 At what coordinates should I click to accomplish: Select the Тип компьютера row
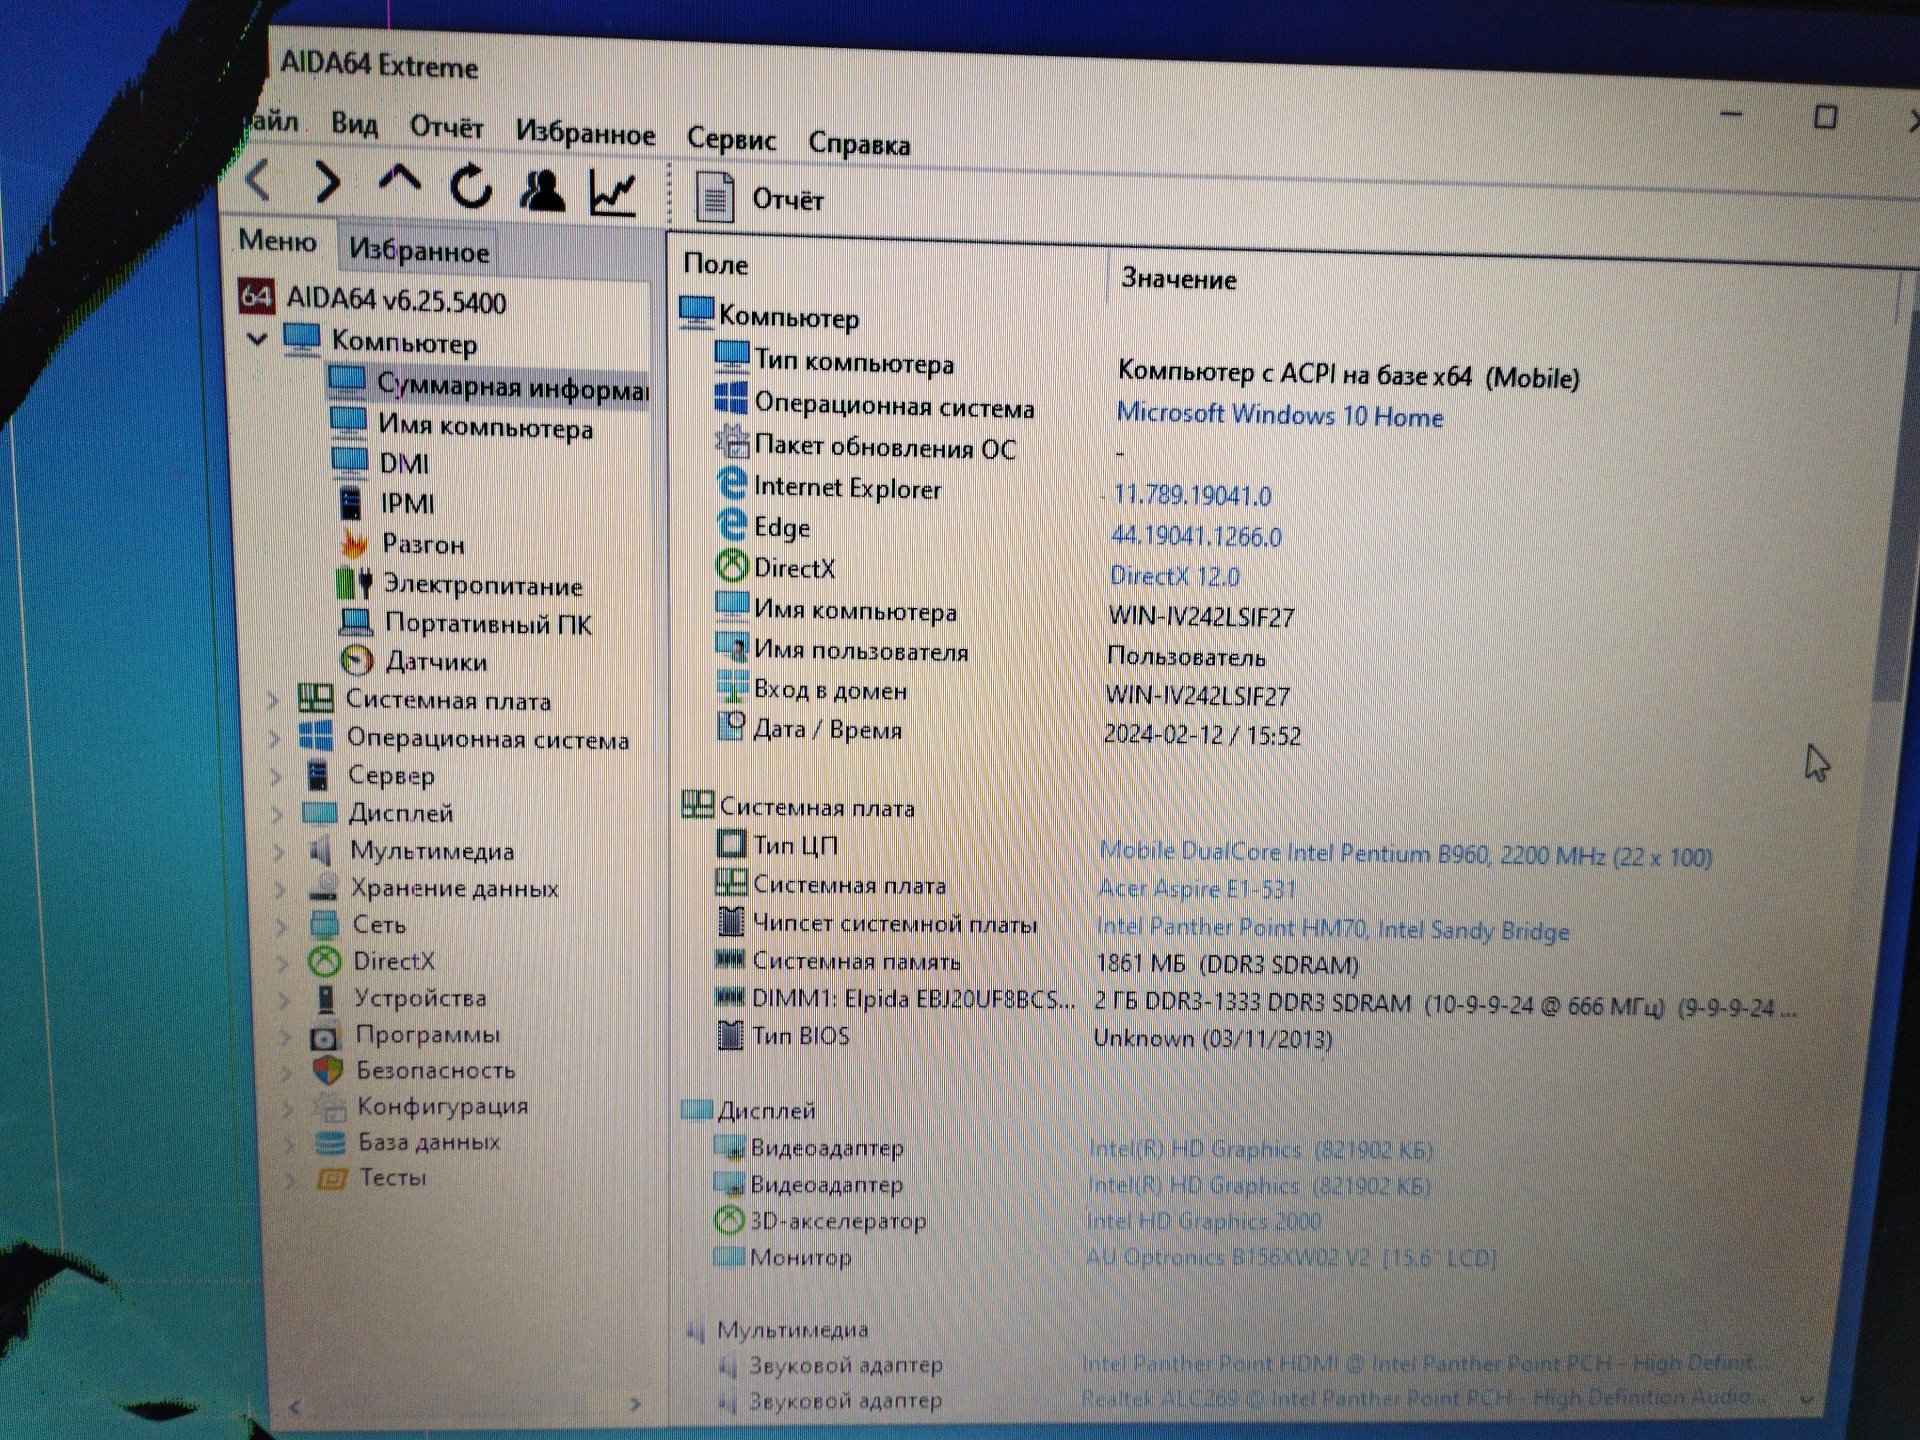coord(1150,368)
